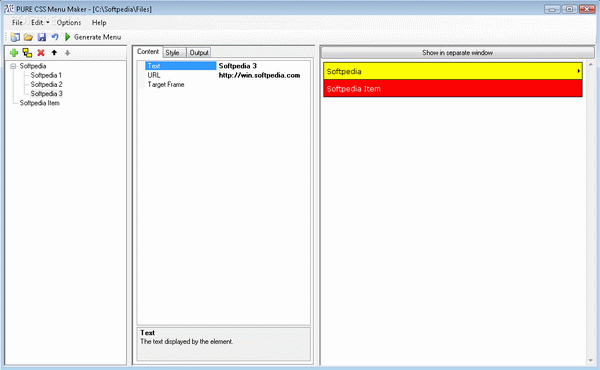The height and width of the screenshot is (370, 600).
Task: Select Softpedia 3 in the tree
Action: pos(46,94)
